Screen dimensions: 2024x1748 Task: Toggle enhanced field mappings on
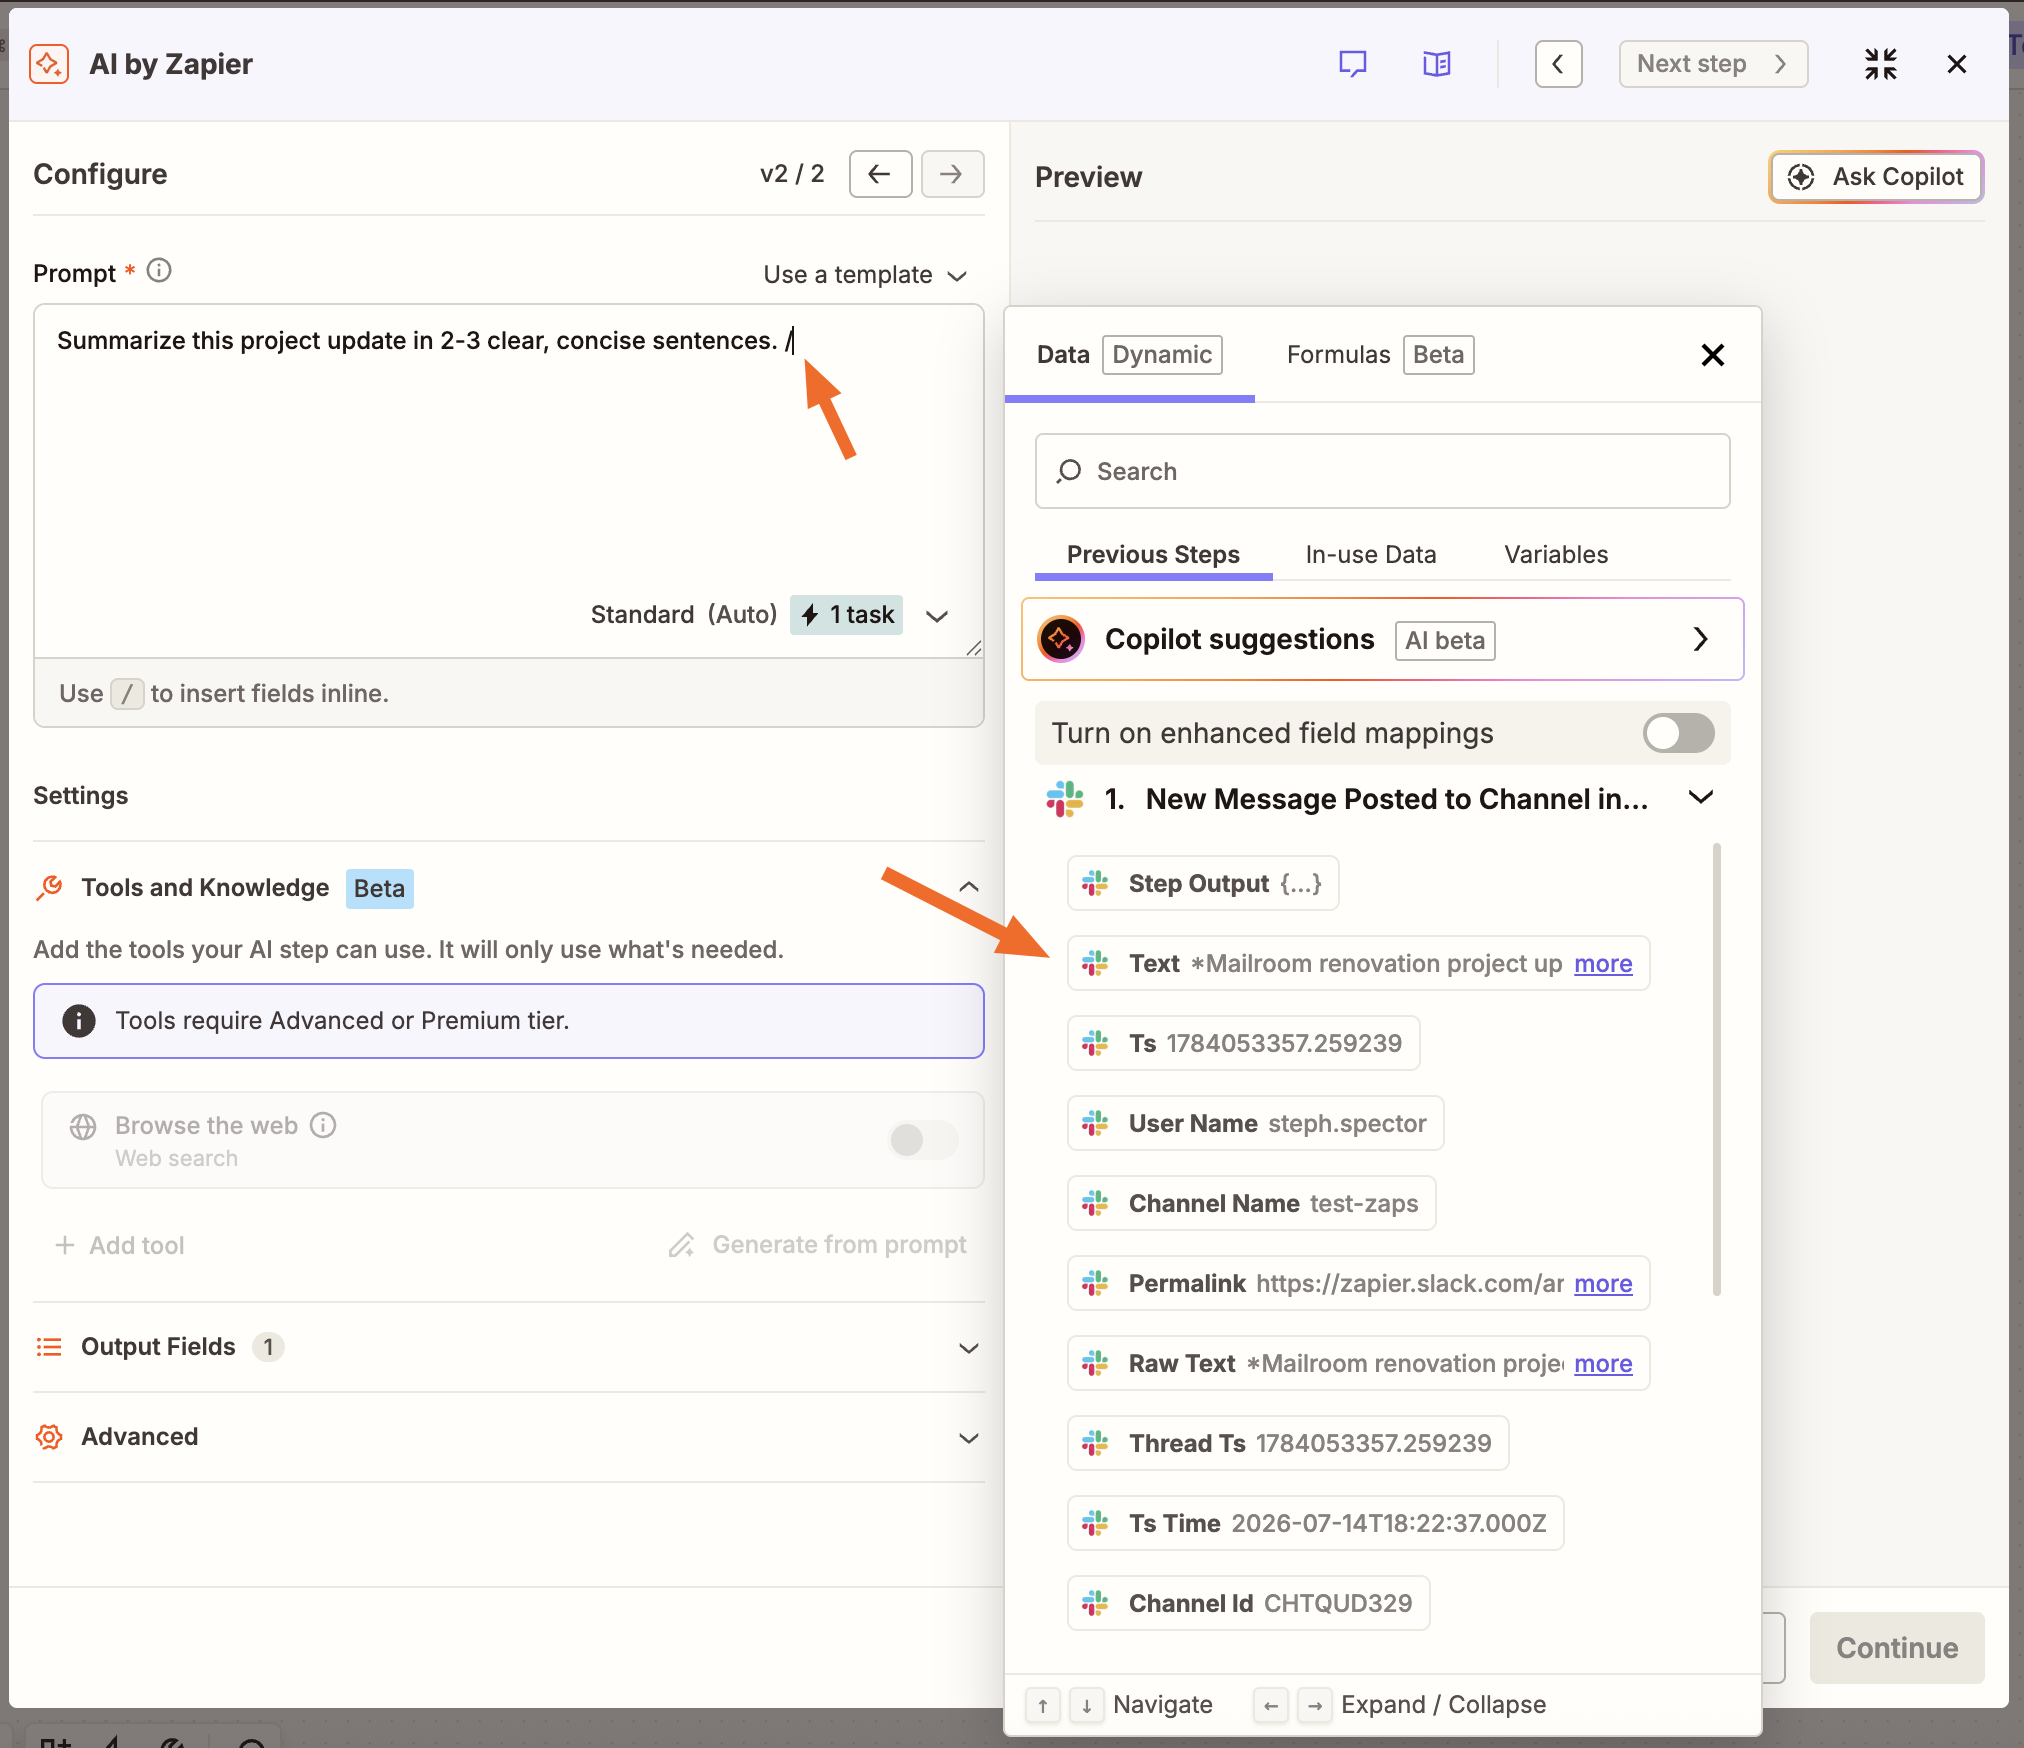pos(1678,733)
